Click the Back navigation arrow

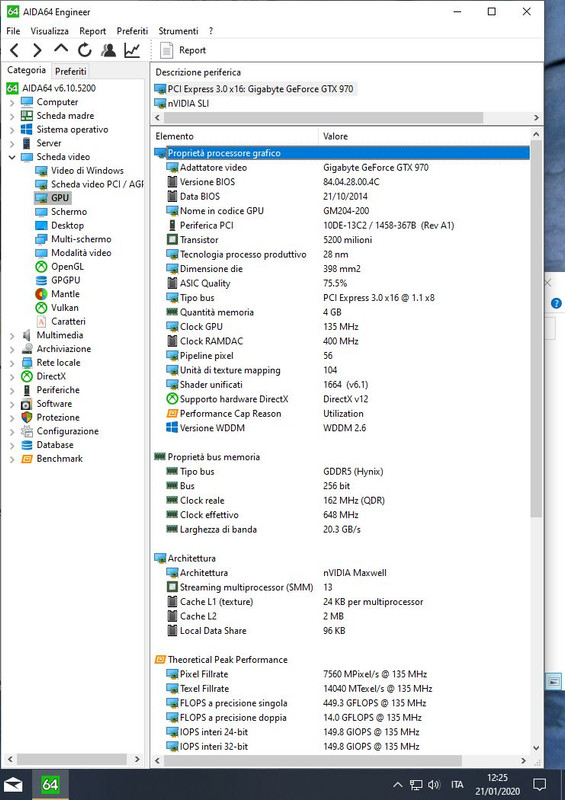tap(14, 50)
